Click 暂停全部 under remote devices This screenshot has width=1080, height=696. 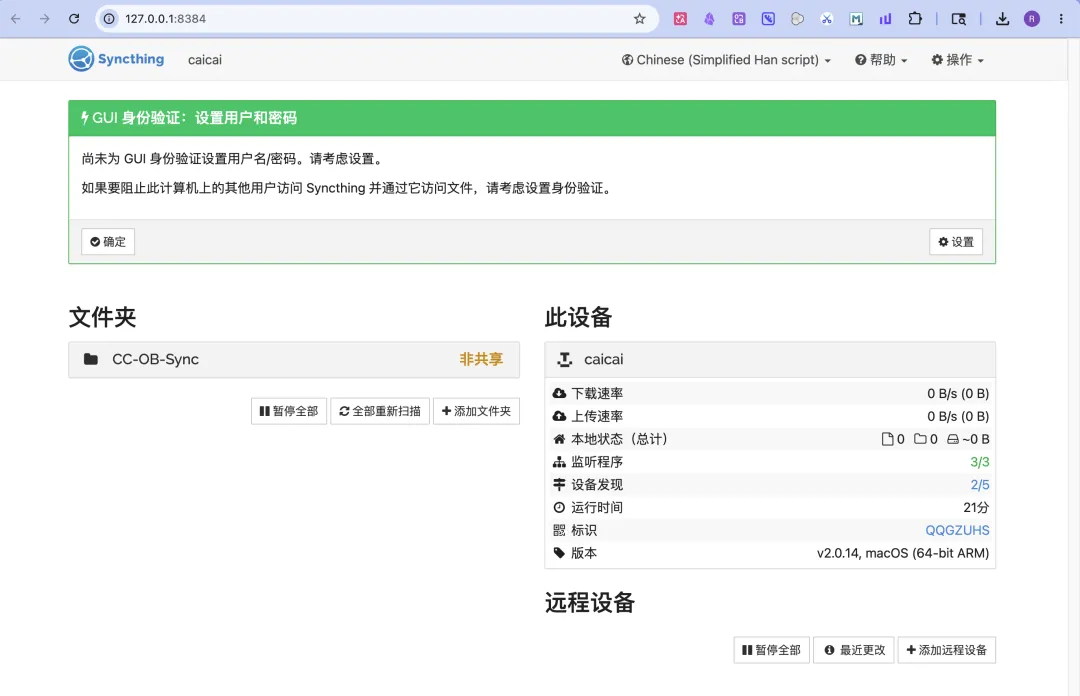point(771,650)
